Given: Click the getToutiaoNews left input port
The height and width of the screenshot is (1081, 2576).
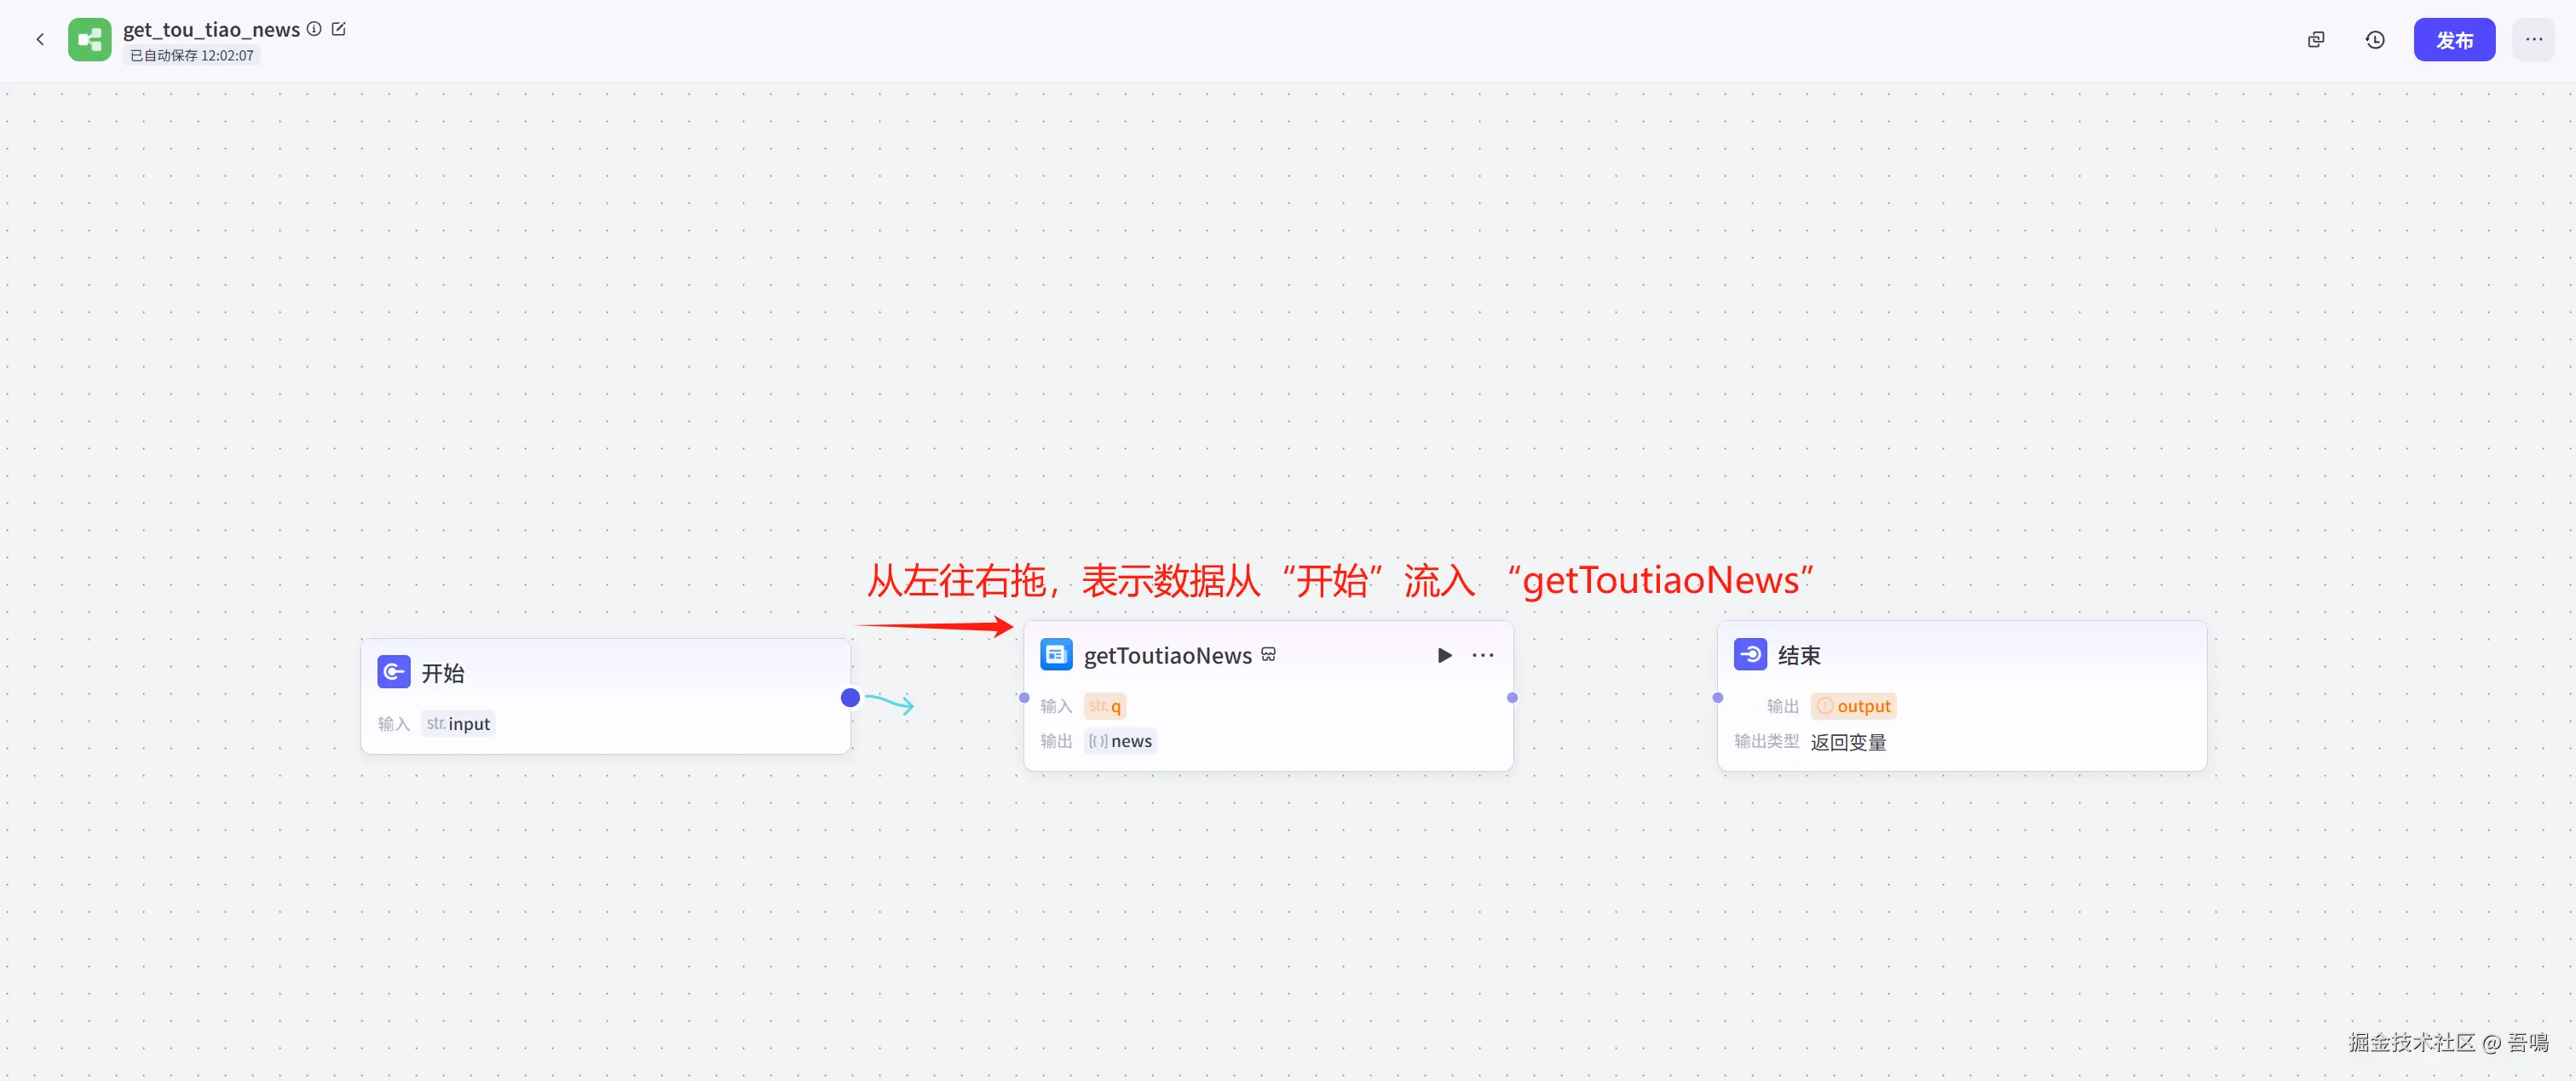Looking at the screenshot, I should [x=1024, y=697].
